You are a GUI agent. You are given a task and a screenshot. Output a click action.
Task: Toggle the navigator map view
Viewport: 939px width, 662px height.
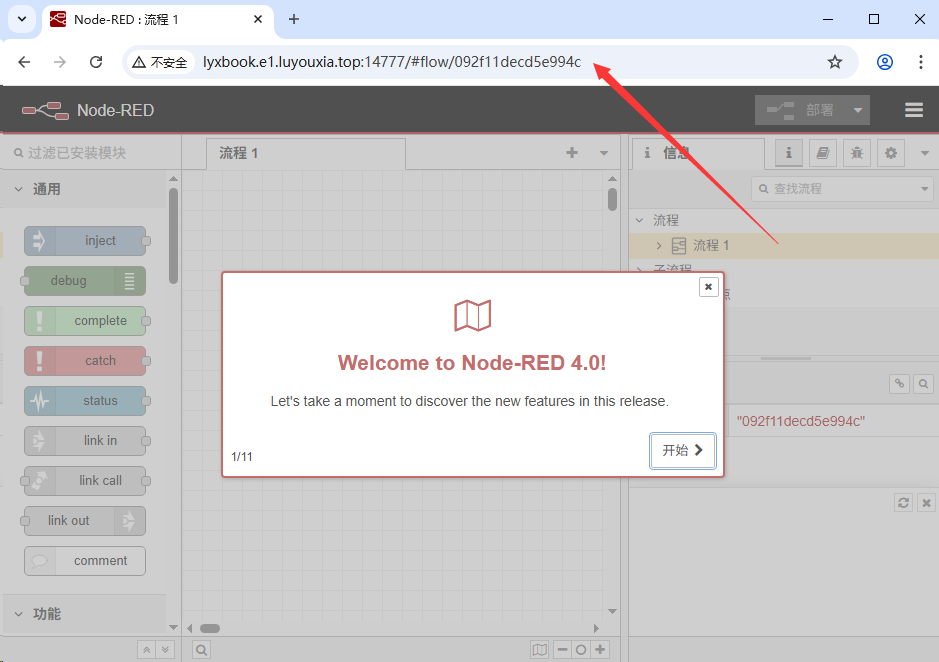pos(540,650)
